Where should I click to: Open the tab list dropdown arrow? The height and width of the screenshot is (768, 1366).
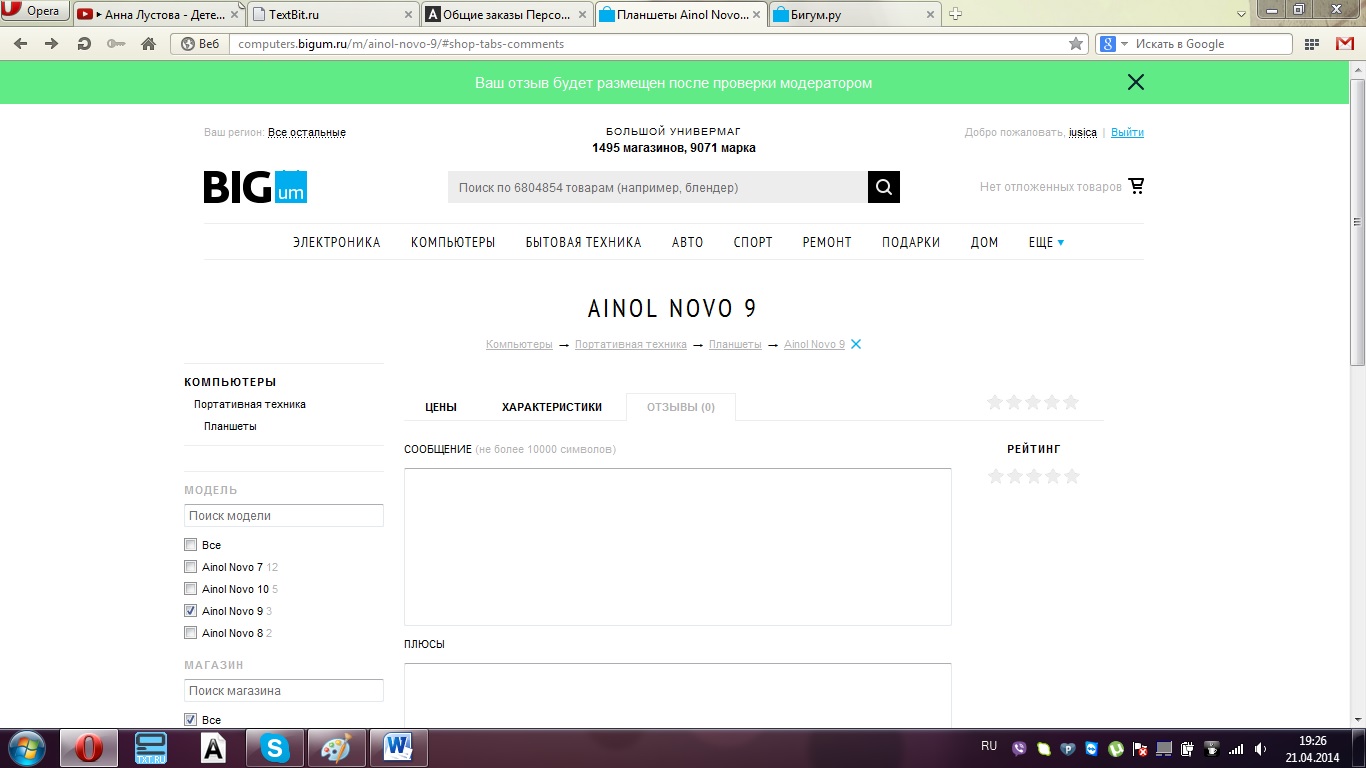pos(1241,14)
